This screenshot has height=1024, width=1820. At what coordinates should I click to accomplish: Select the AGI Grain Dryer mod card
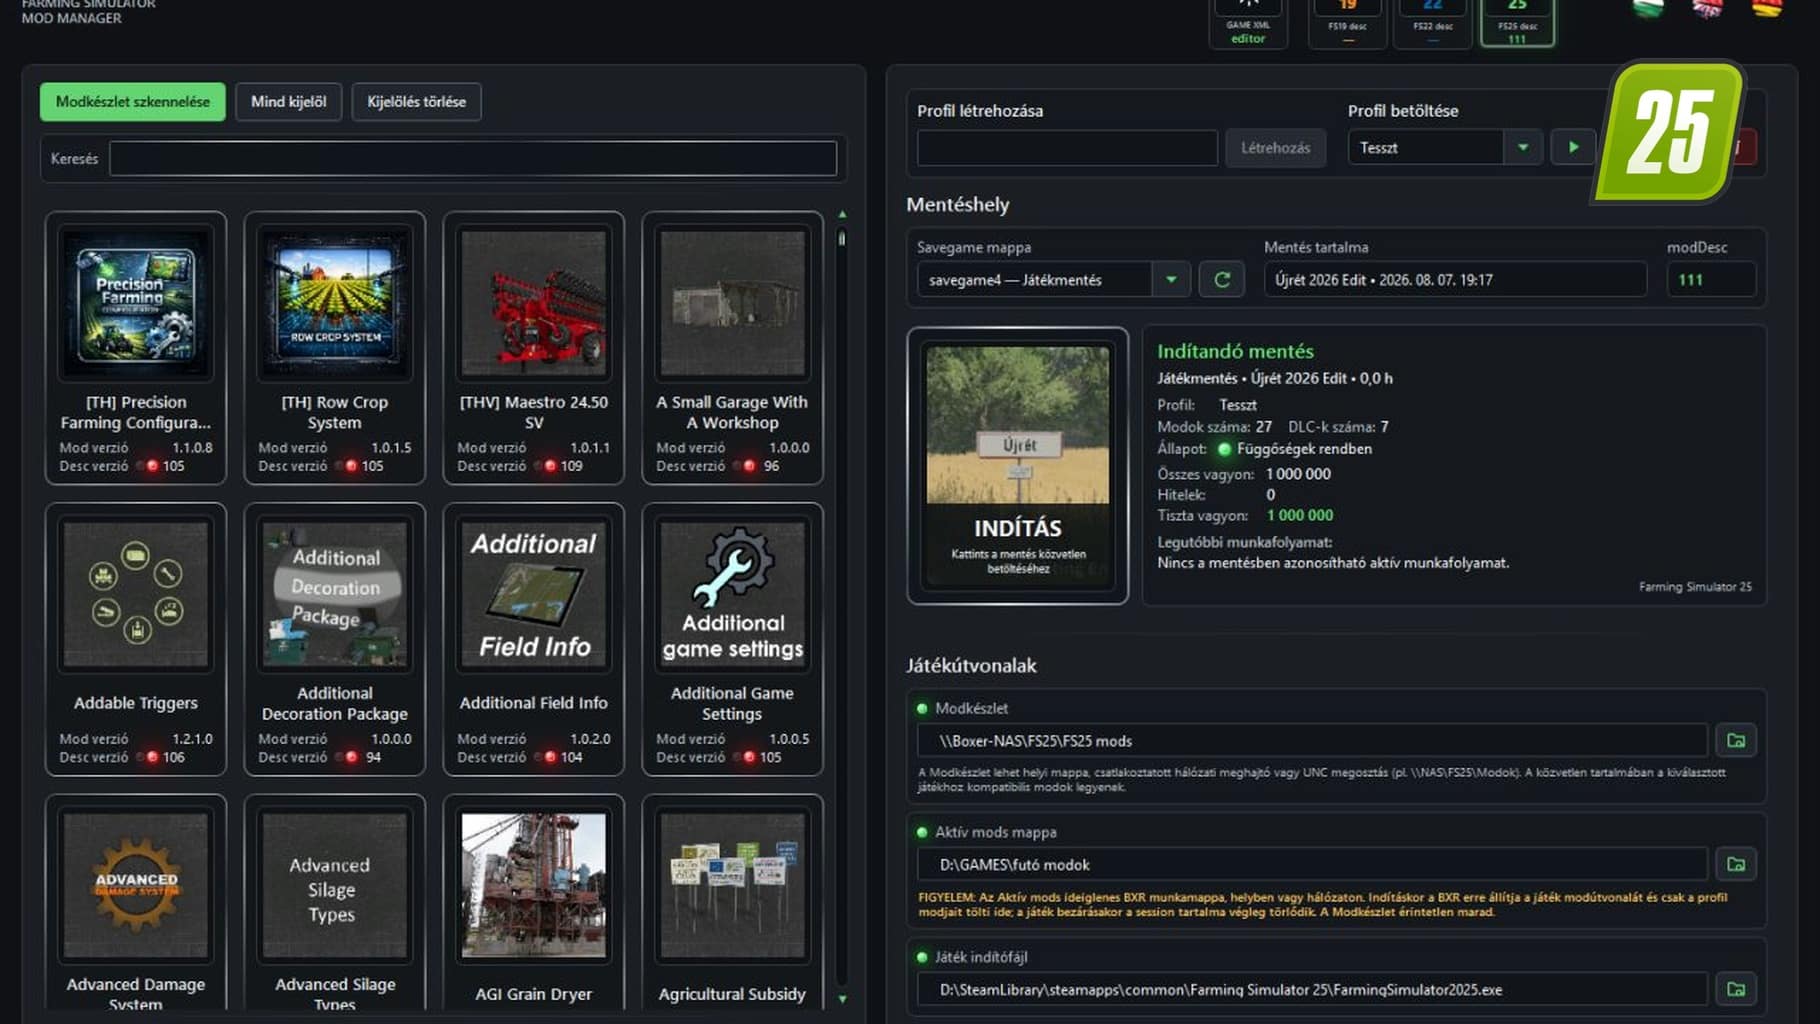click(533, 902)
